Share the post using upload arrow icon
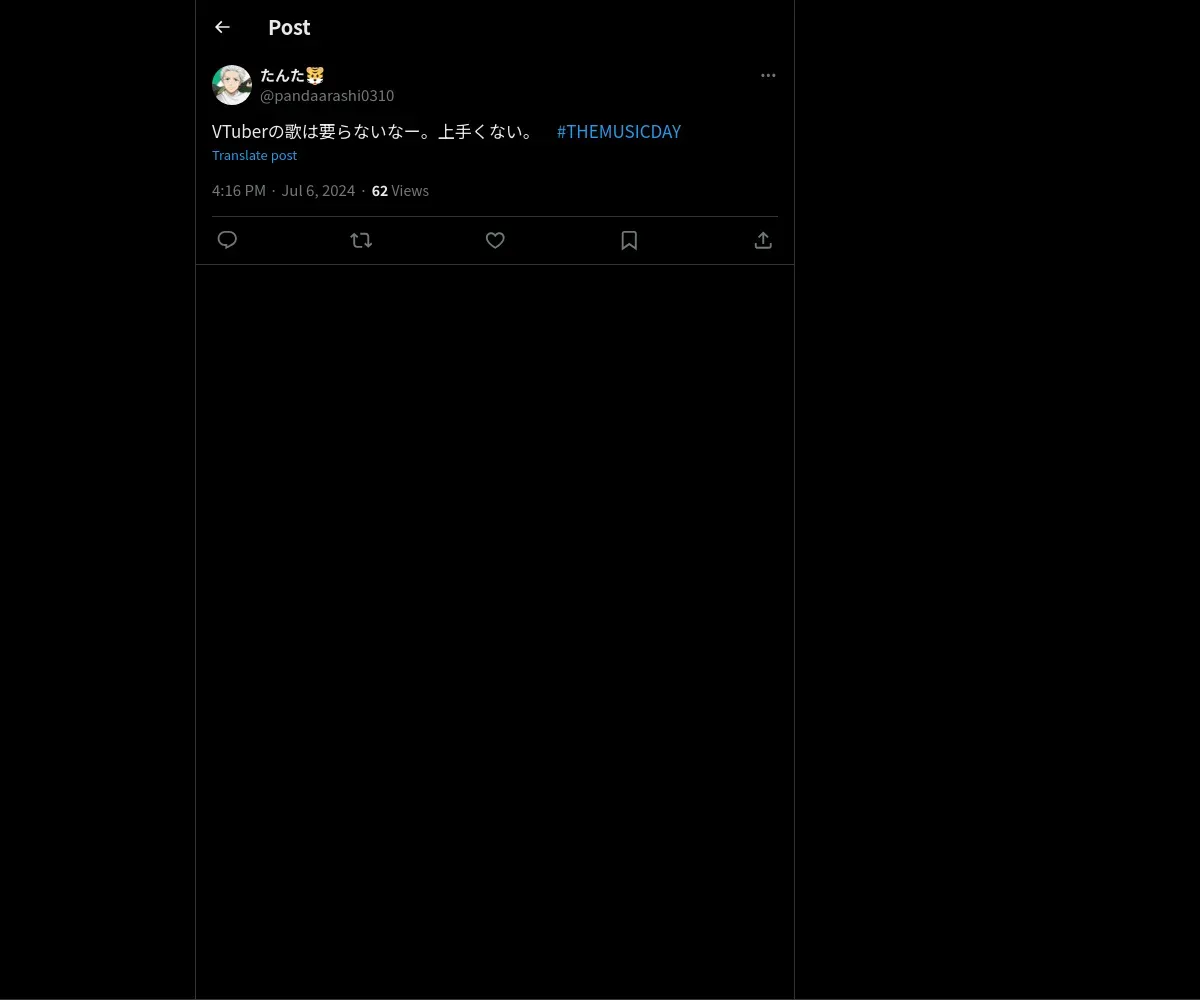Viewport: 1200px width, 1000px height. [x=763, y=240]
